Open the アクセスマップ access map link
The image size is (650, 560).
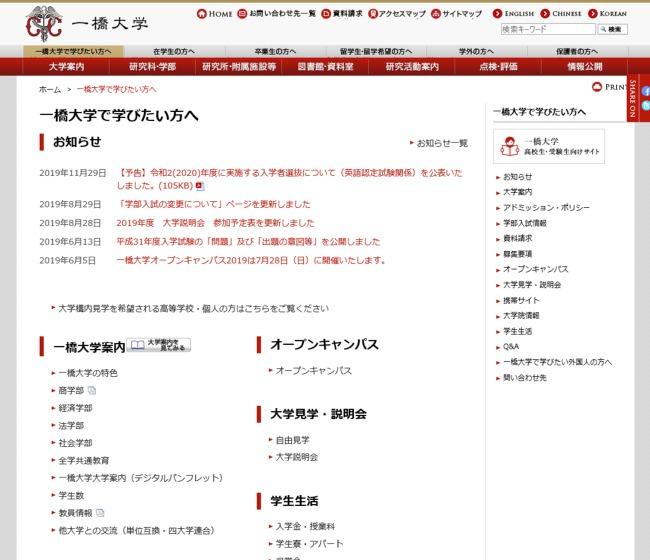coord(397,14)
